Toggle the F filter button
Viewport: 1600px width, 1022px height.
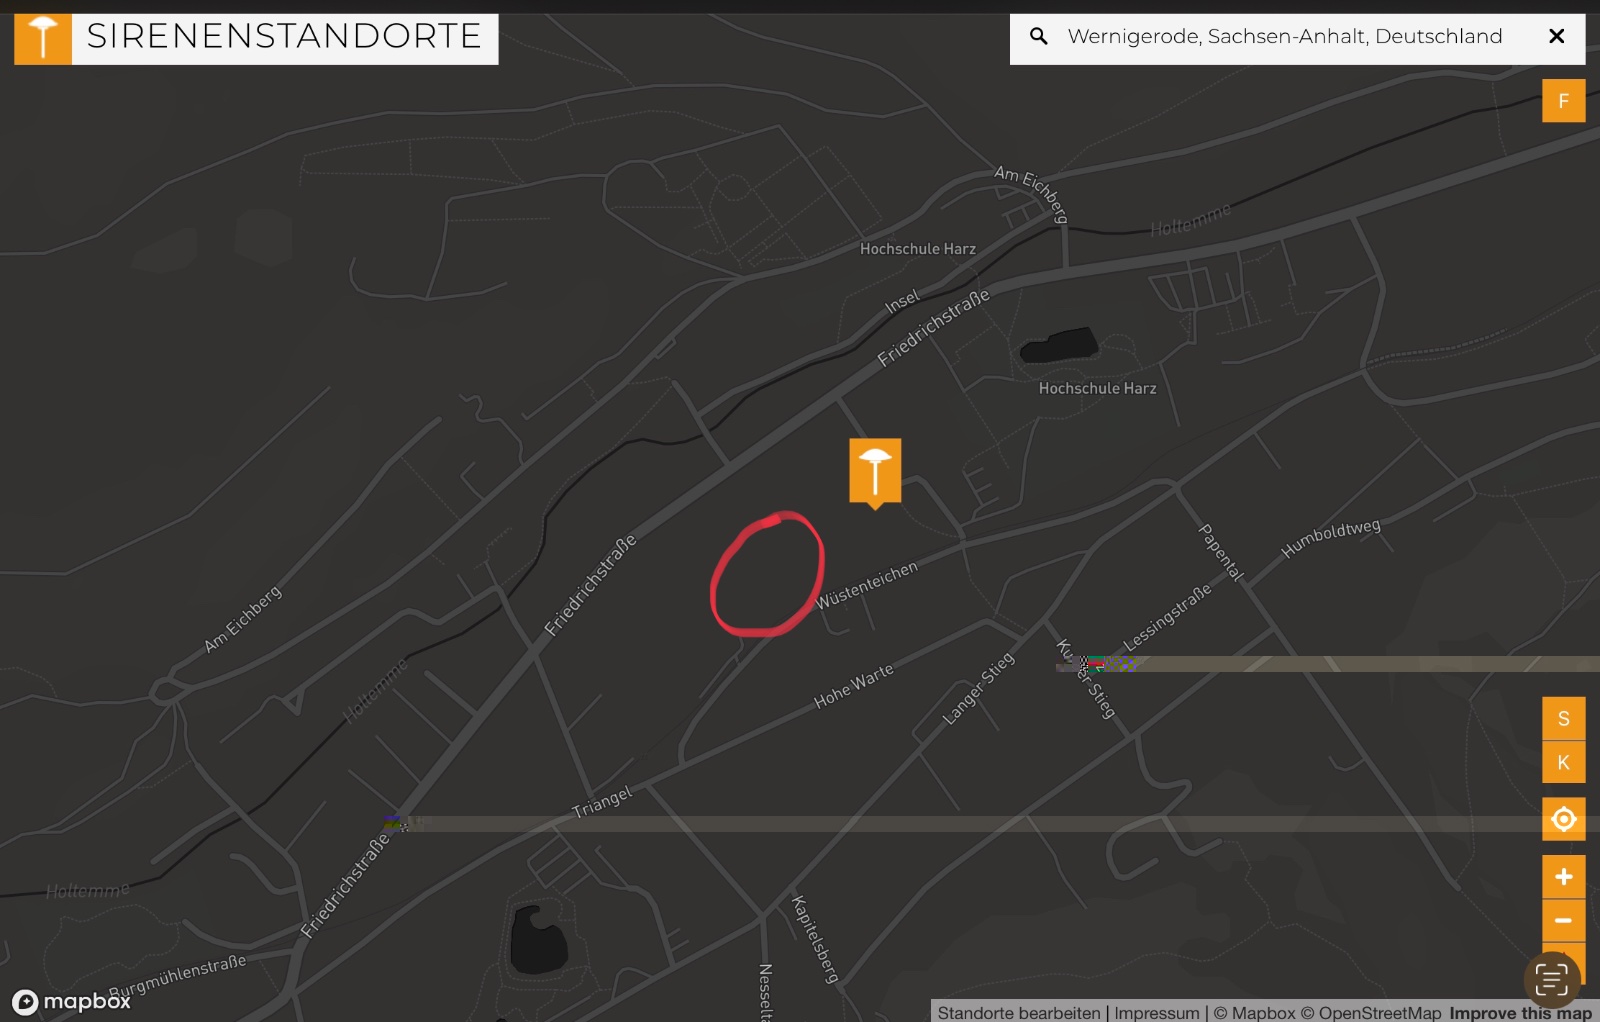[1563, 101]
